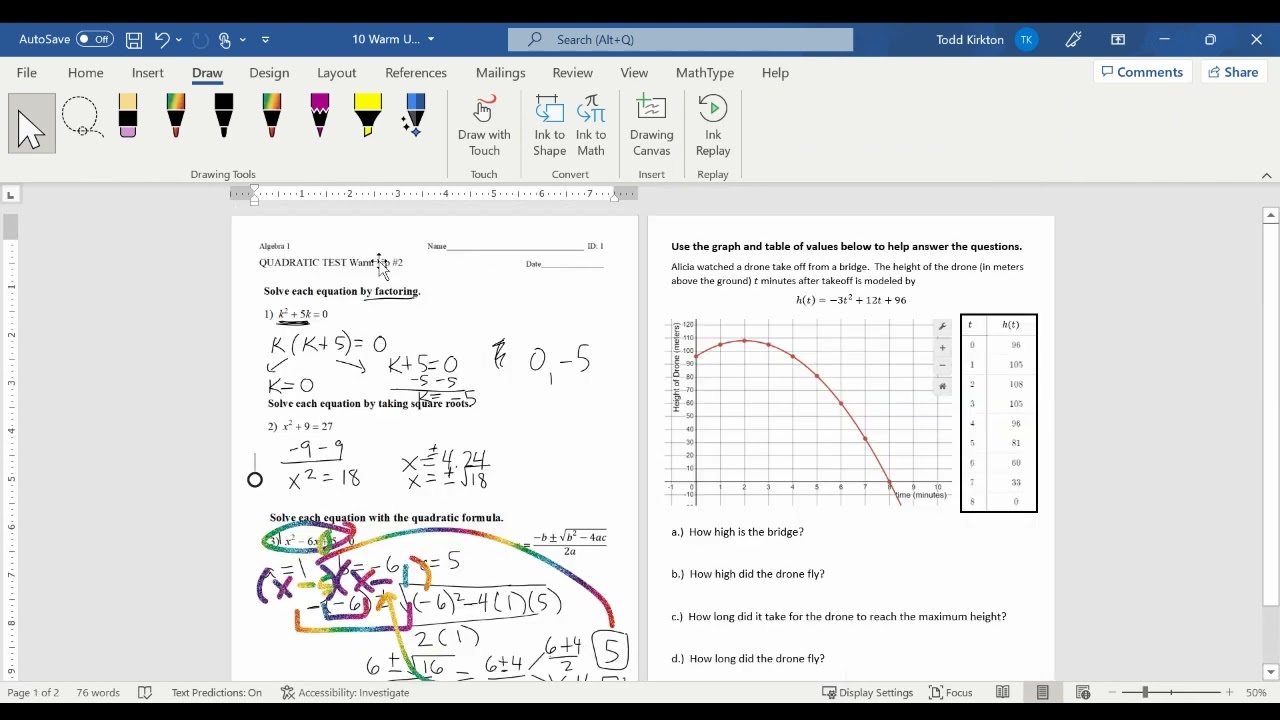Screen dimensions: 1280x720
Task: Zoom in with plus button
Action: click(1229, 692)
